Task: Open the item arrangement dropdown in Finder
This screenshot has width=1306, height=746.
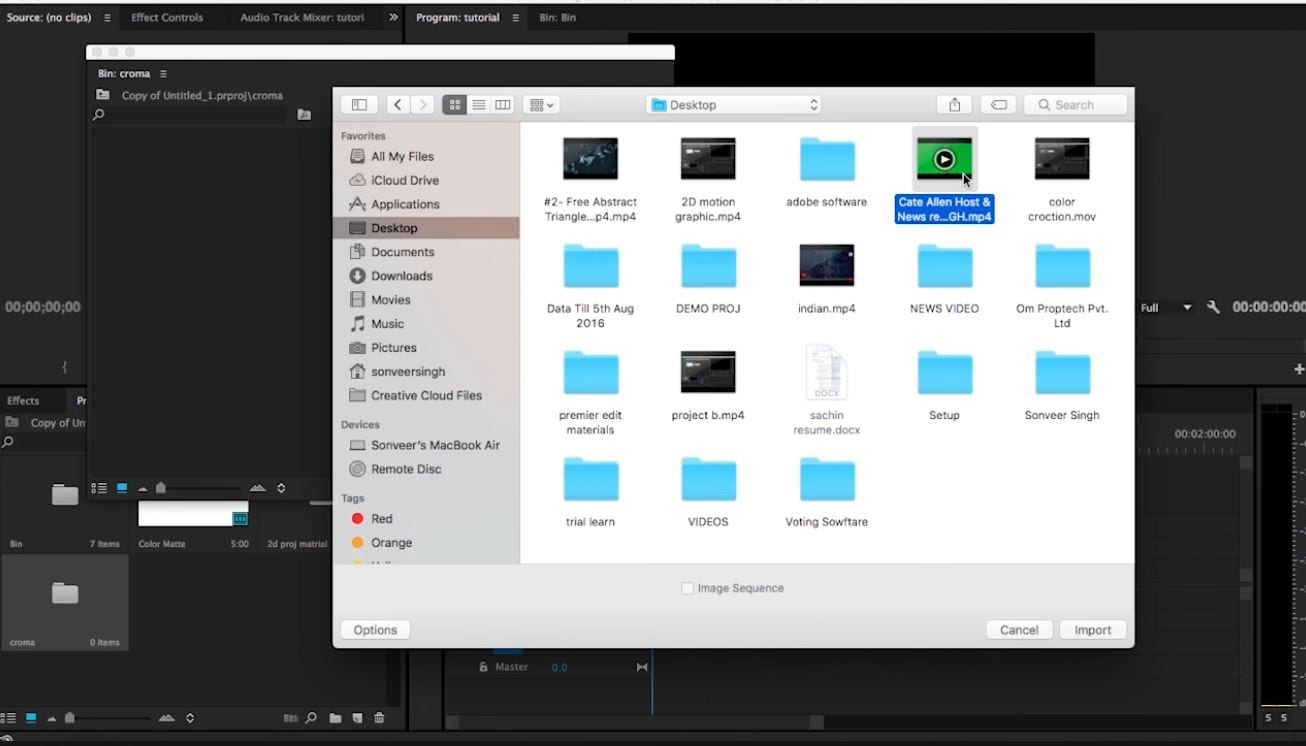Action: pyautogui.click(x=540, y=104)
